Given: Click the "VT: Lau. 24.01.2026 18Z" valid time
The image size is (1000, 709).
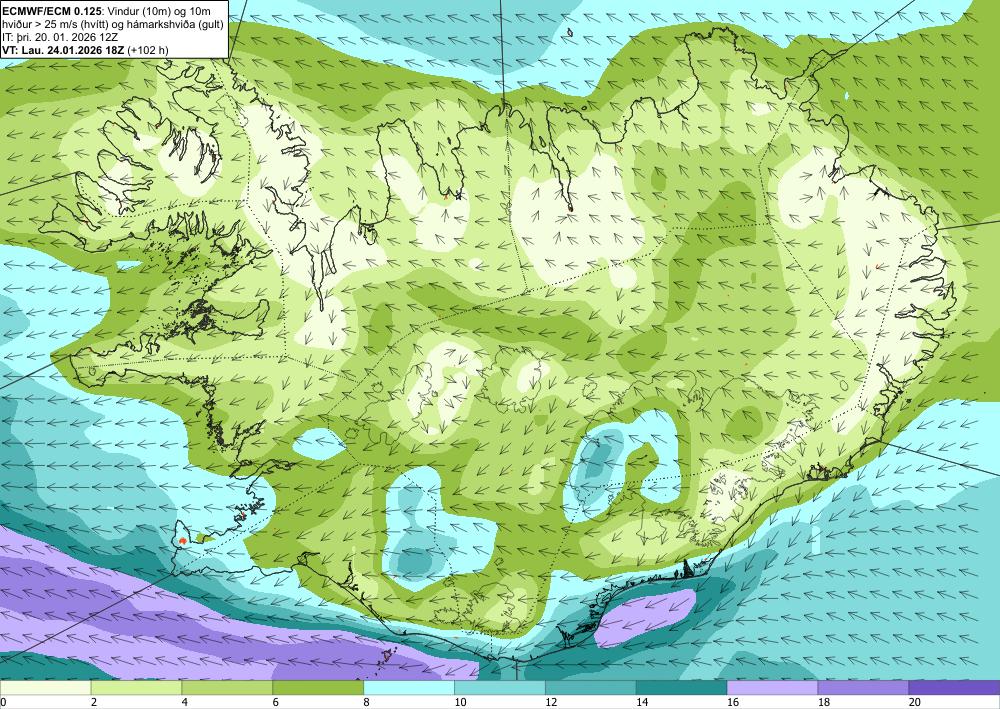Looking at the screenshot, I should click(63, 50).
